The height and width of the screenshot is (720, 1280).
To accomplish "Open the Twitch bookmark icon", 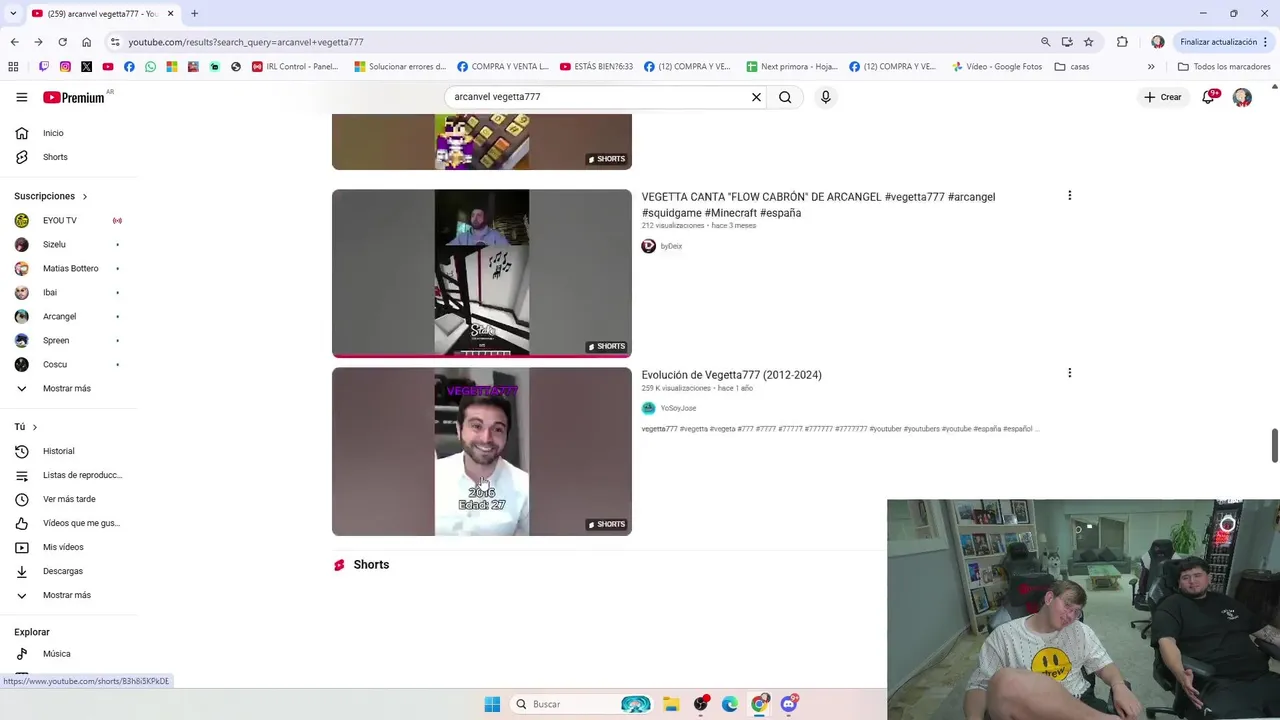I will 44,67.
